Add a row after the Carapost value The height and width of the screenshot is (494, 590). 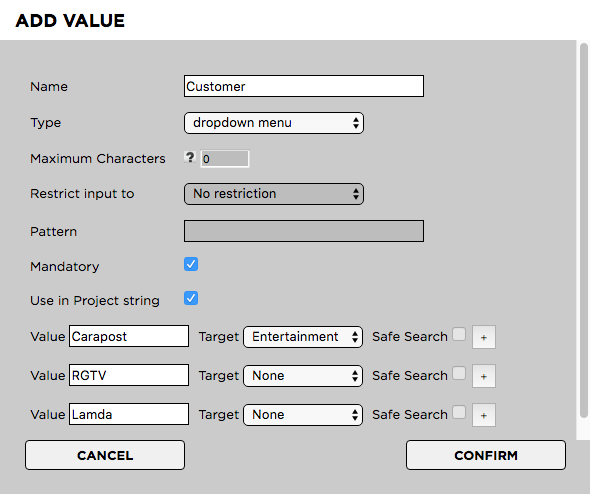(484, 337)
